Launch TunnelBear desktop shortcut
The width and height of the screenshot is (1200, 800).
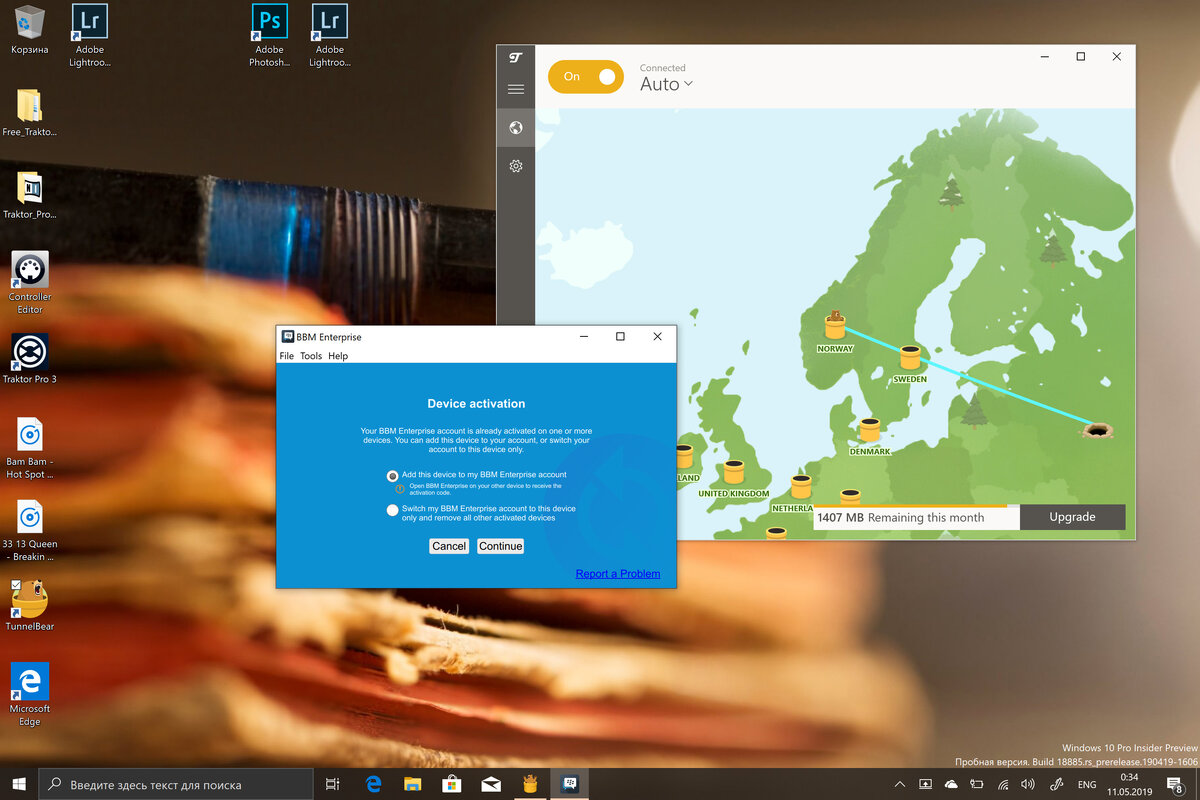pos(30,605)
